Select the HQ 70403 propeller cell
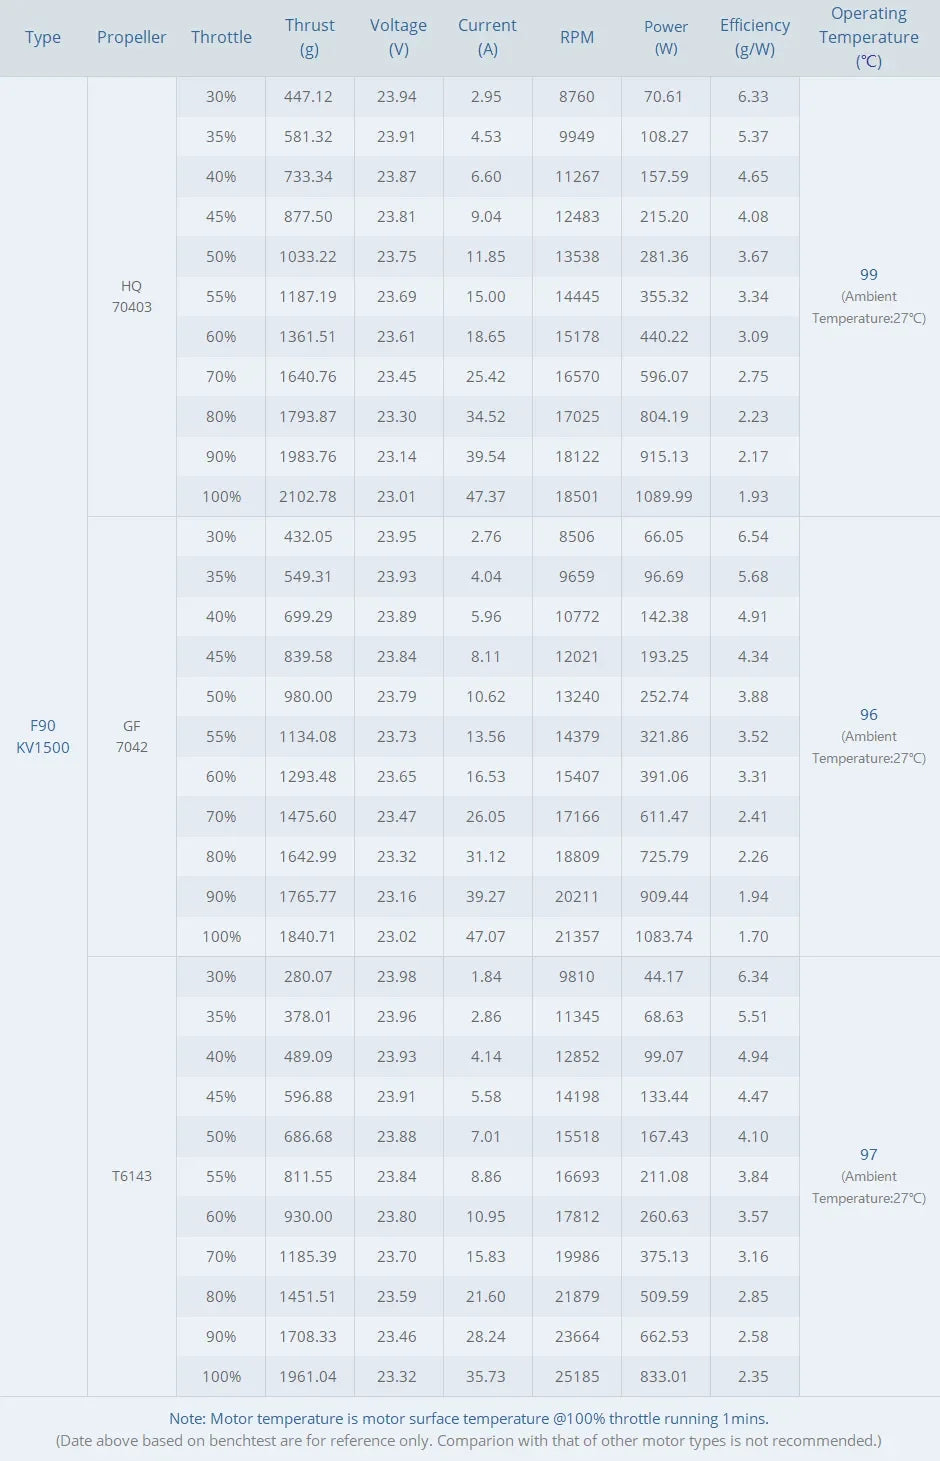This screenshot has height=1461, width=940. [132, 296]
